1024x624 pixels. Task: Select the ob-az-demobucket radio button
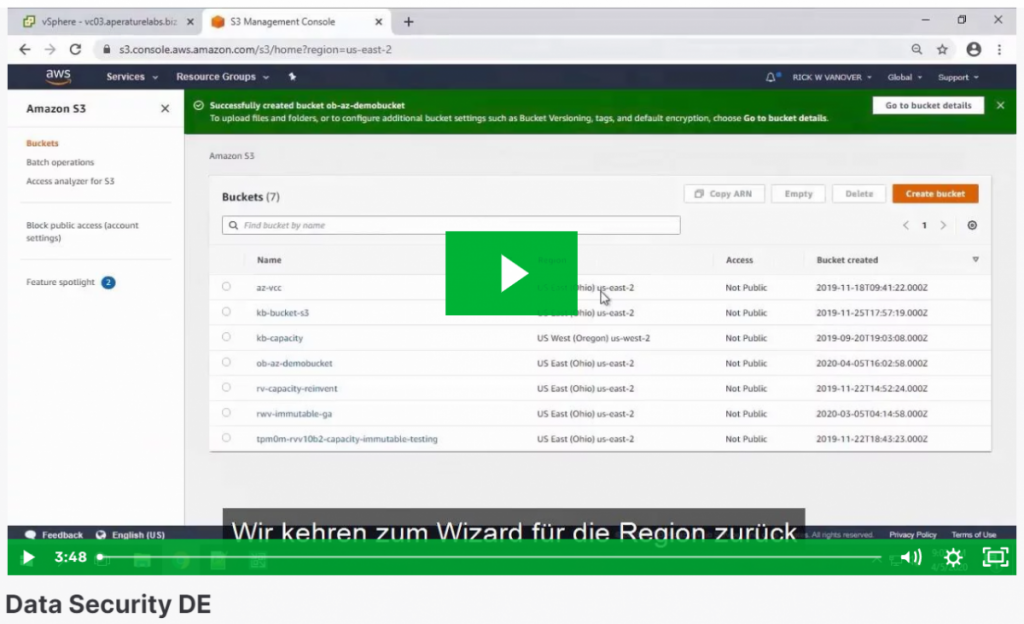[x=226, y=362]
